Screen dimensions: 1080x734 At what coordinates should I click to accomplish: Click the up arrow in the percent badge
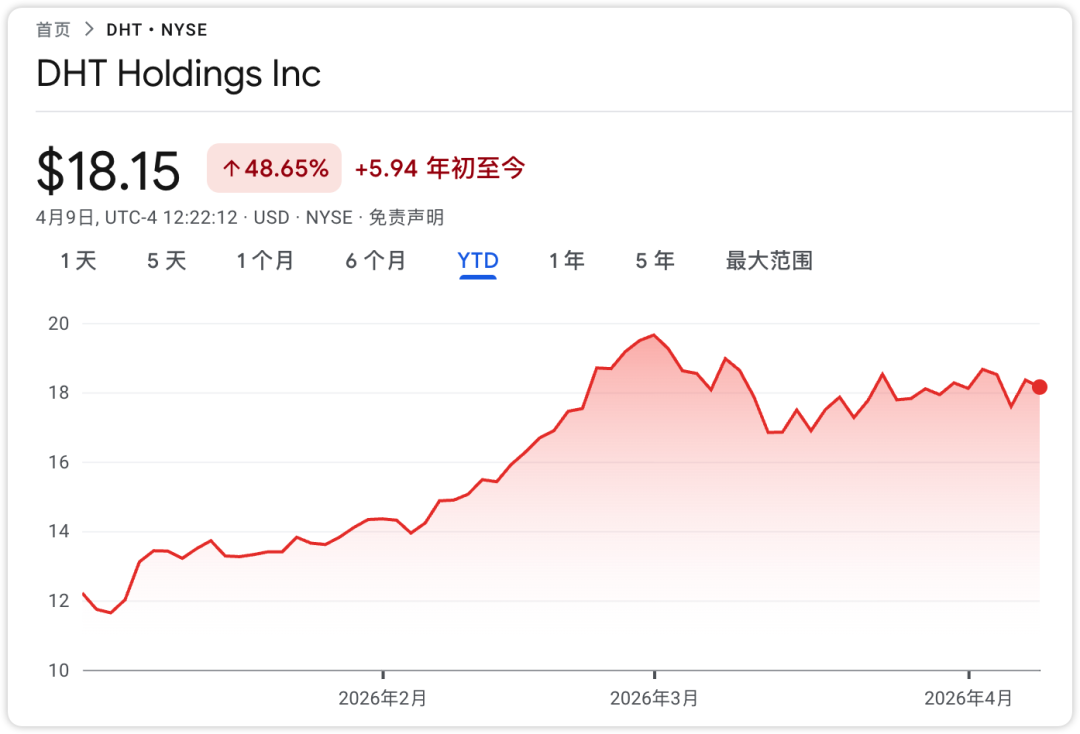click(x=231, y=169)
